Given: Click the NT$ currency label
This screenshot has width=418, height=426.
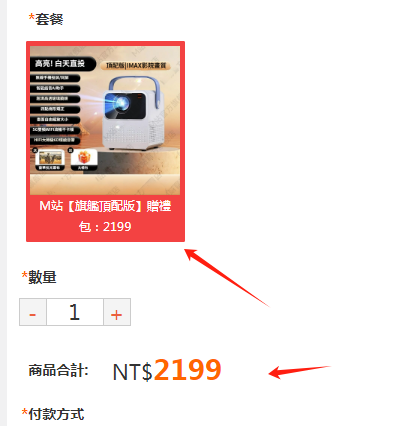Looking at the screenshot, I should (x=133, y=372).
